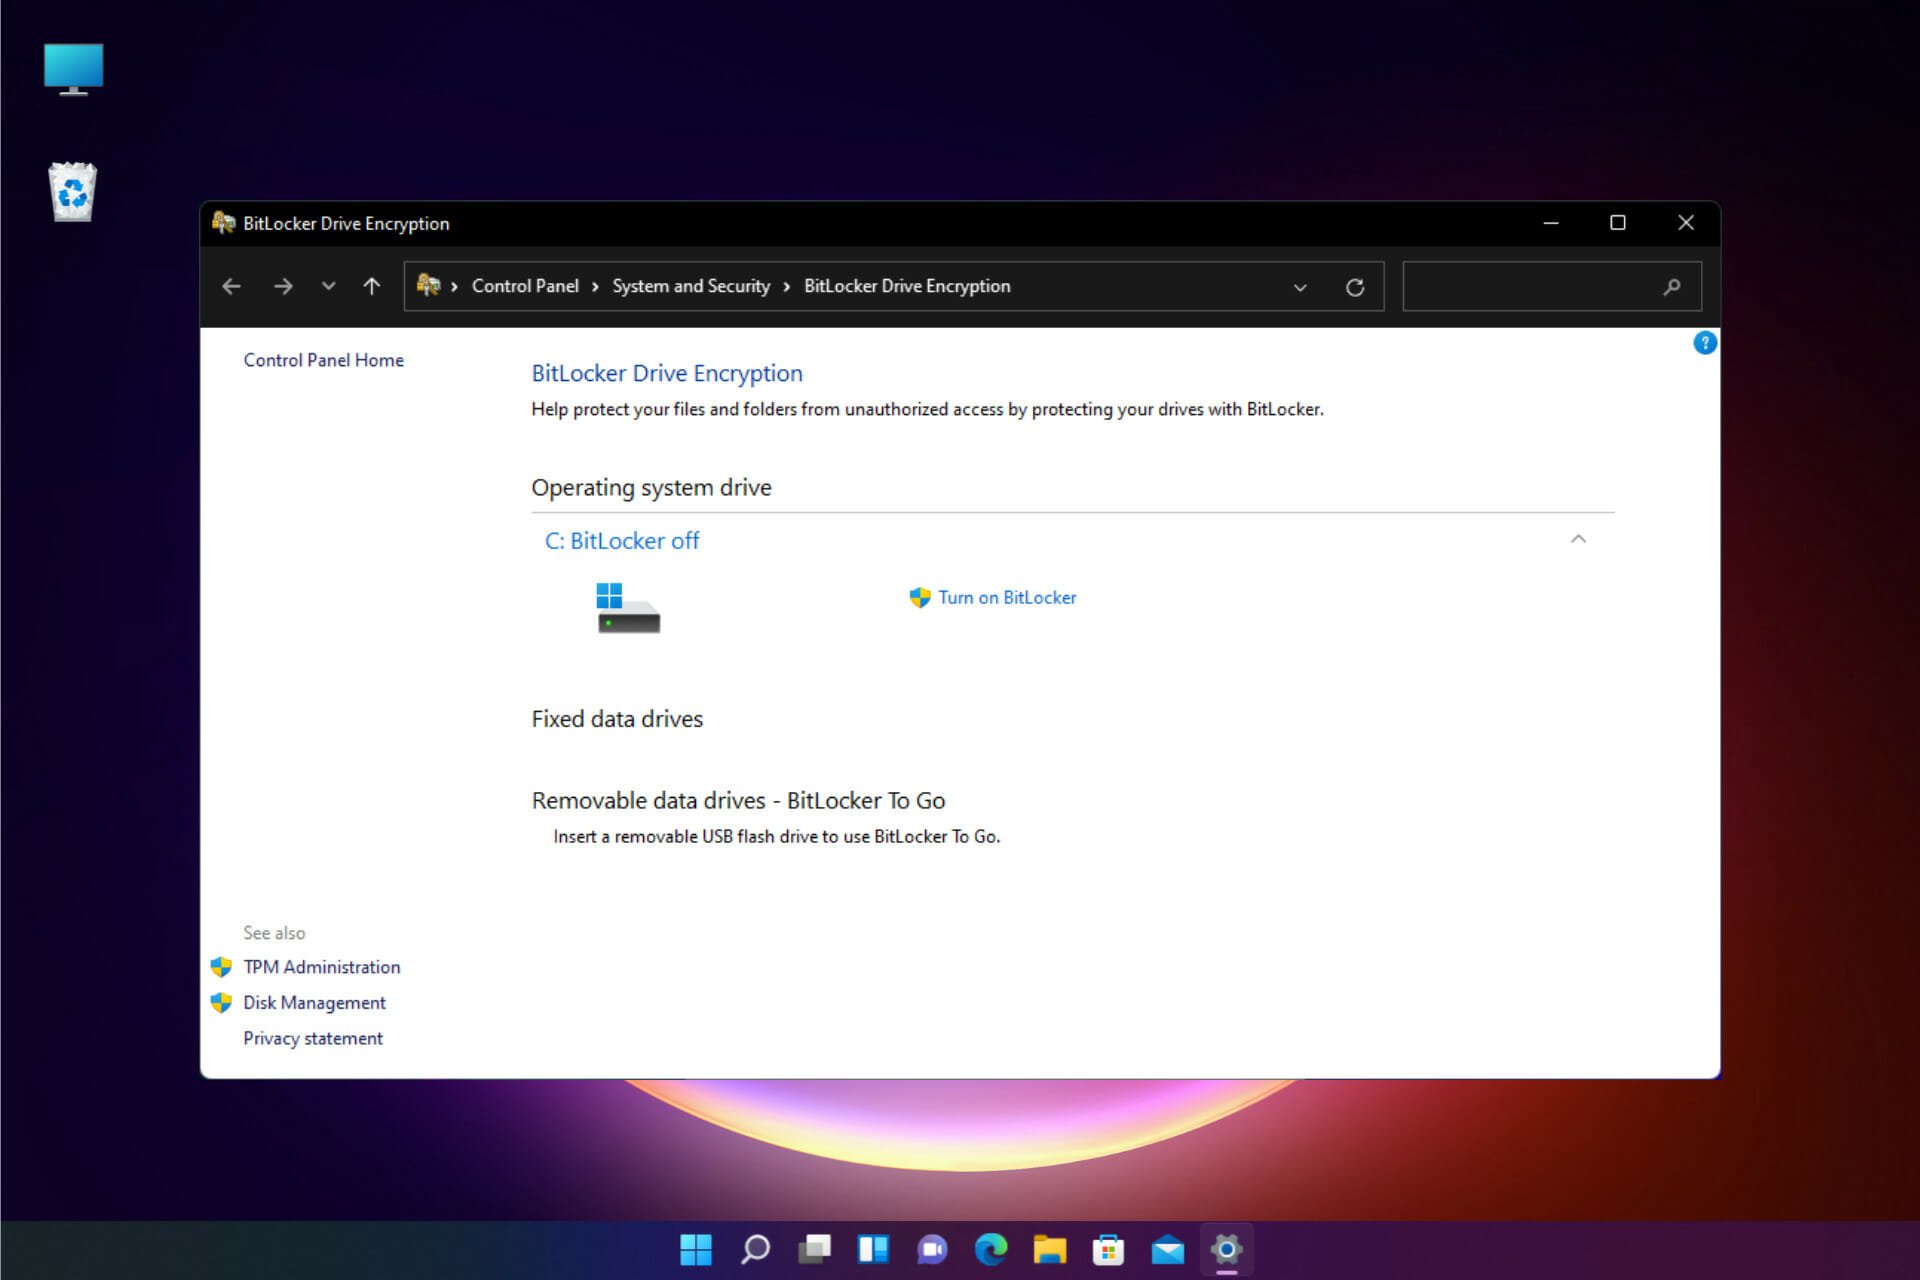Minimize the BitLocker window
1920x1280 pixels.
point(1551,223)
